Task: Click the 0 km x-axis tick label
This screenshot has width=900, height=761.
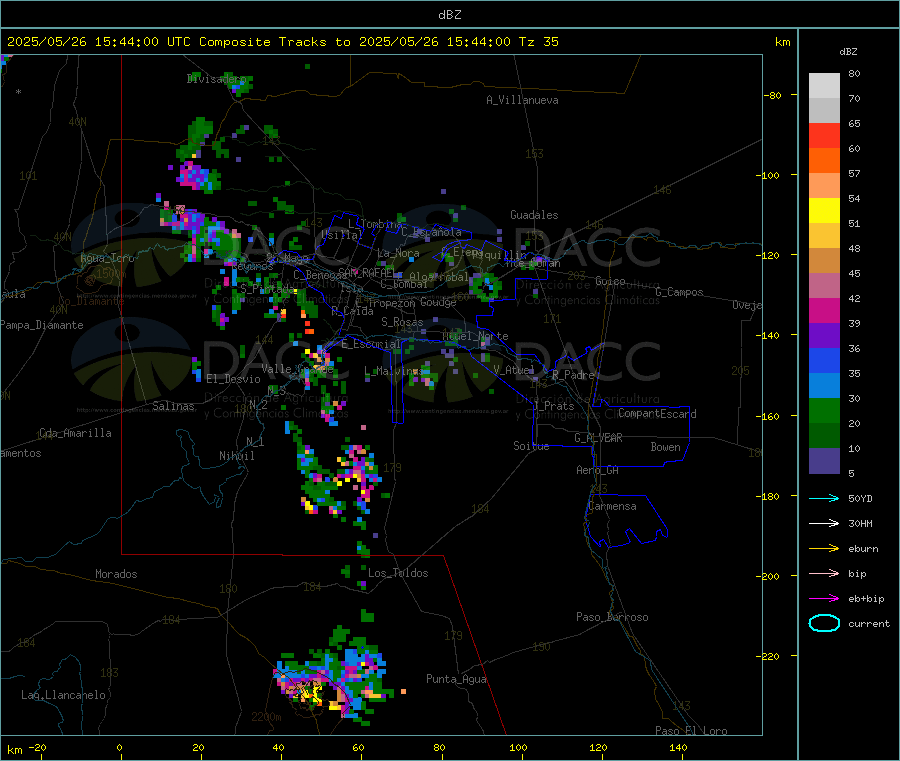Action: click(x=119, y=747)
